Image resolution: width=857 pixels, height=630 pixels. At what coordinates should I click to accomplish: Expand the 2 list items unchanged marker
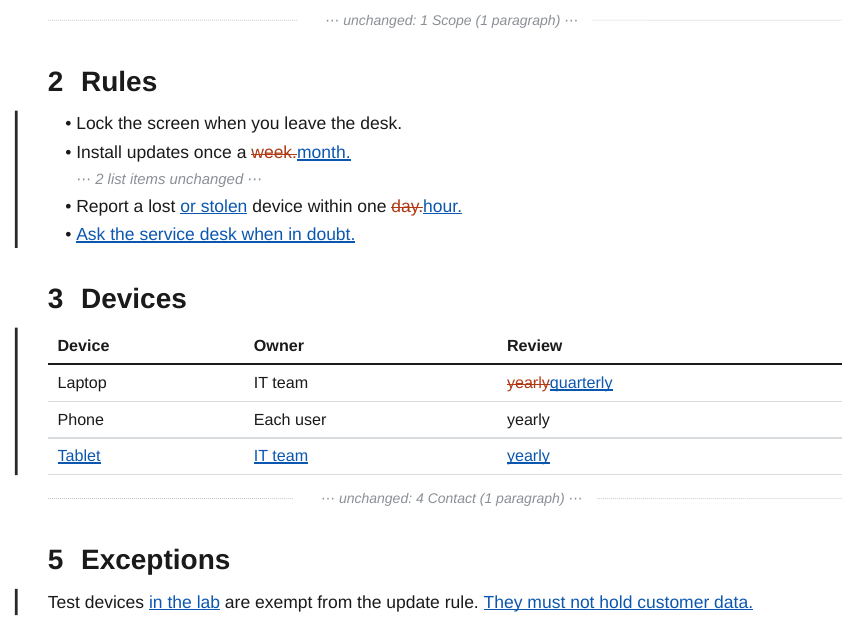pos(169,179)
